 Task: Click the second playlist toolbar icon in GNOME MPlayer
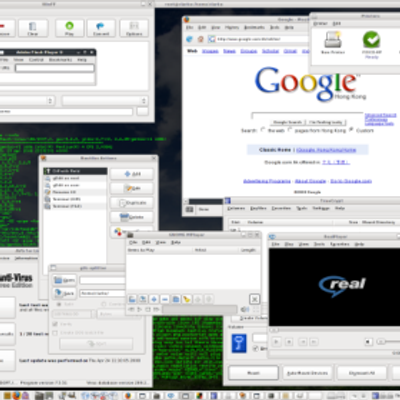143,299
